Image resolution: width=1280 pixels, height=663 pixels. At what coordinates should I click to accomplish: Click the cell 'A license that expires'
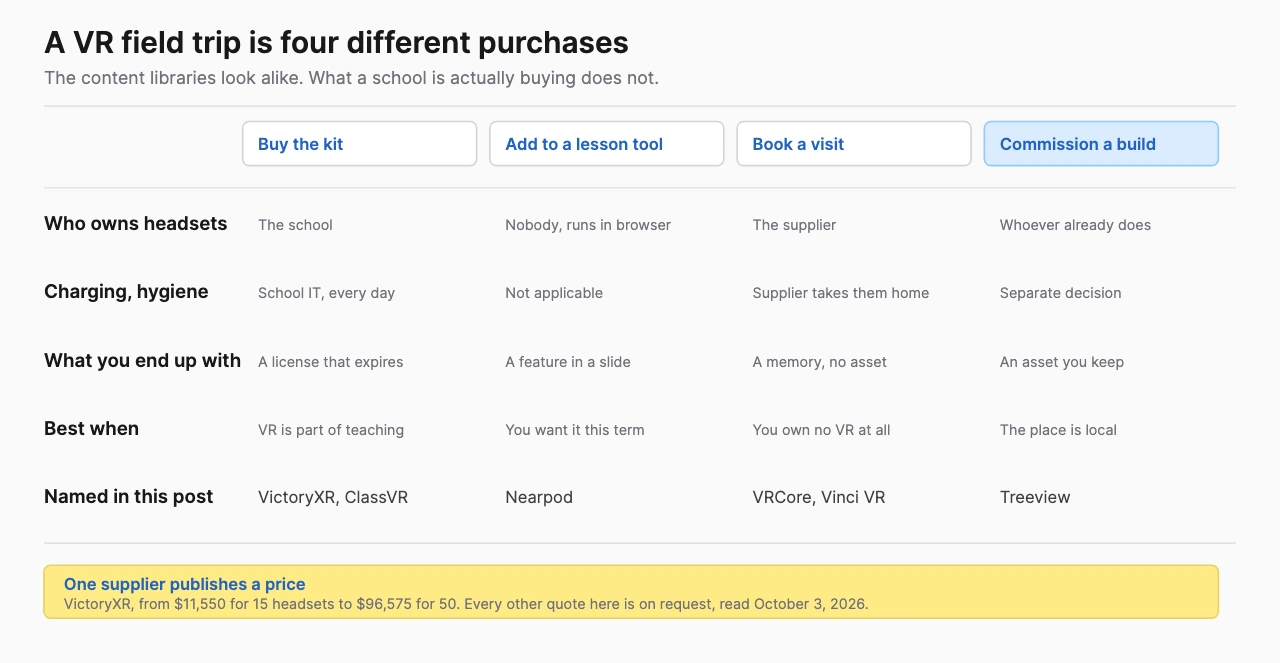(331, 362)
